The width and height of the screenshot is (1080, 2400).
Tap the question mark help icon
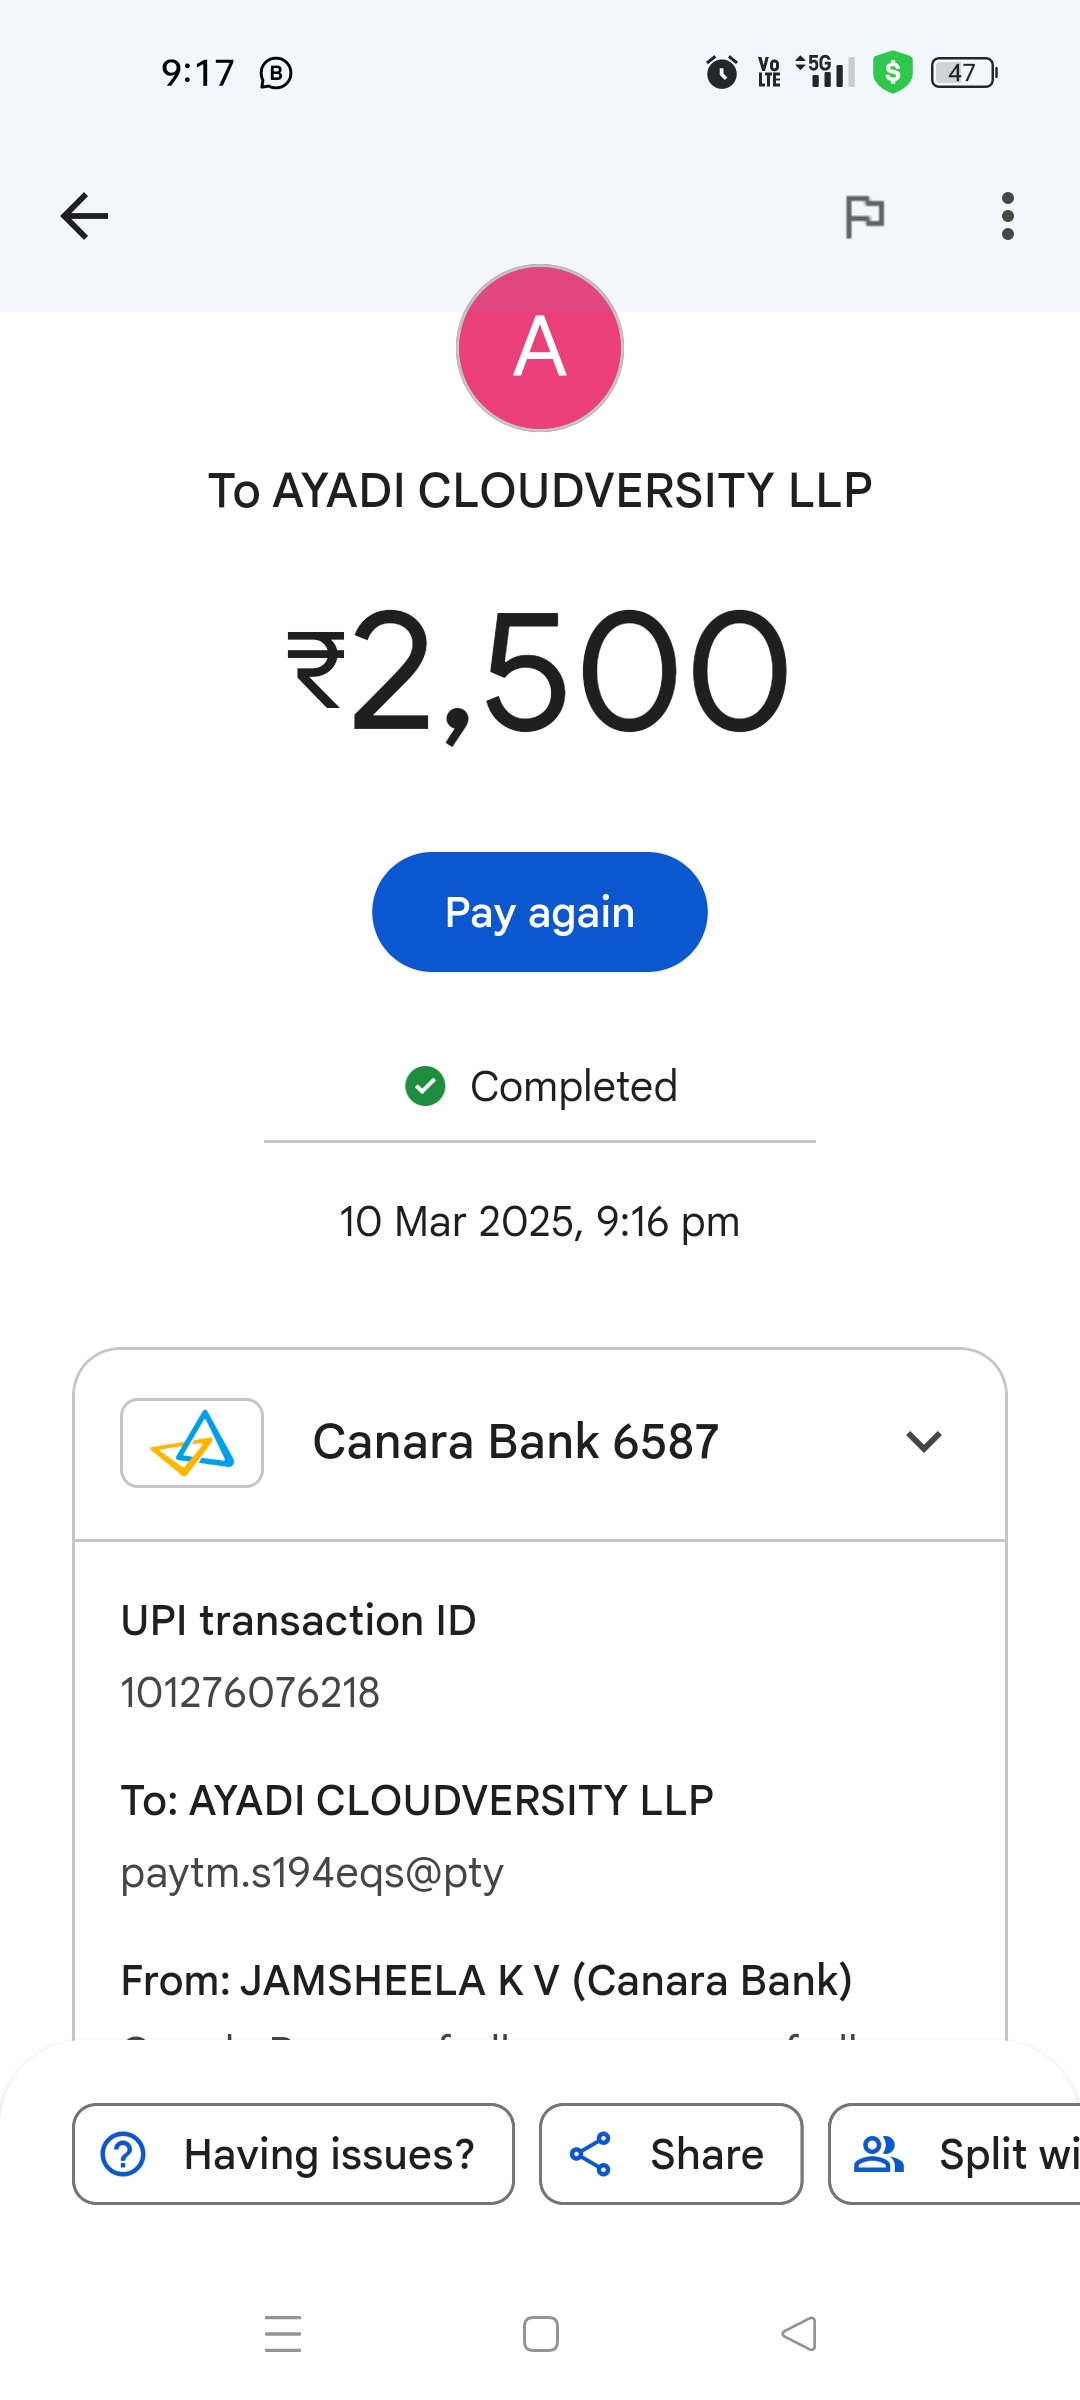click(124, 2154)
